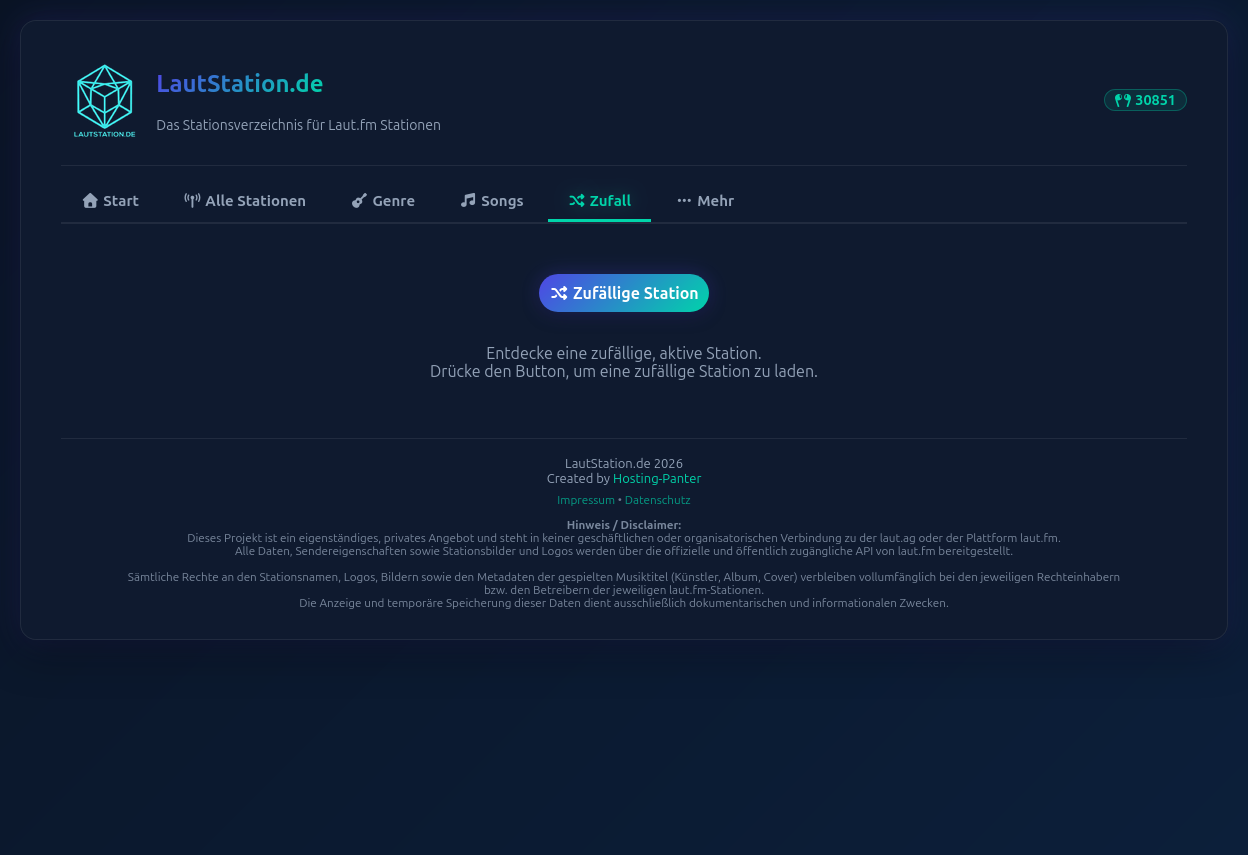Click the line starting "Die Anzeige und temporäre Speicherung"
The width and height of the screenshot is (1248, 855).
(624, 603)
